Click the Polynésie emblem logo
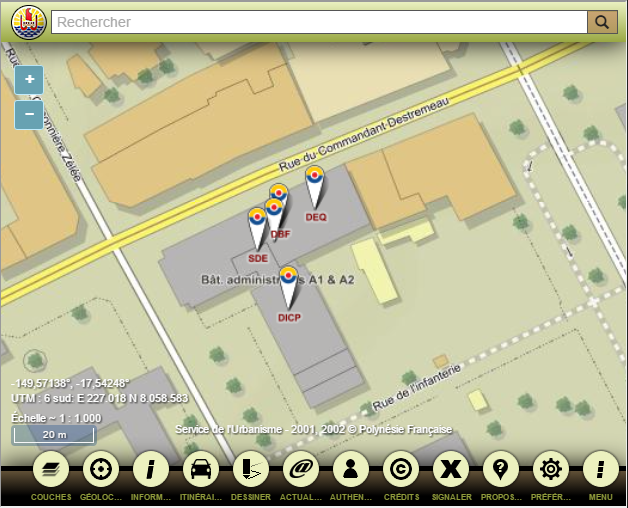This screenshot has height=508, width=628. pos(25,22)
